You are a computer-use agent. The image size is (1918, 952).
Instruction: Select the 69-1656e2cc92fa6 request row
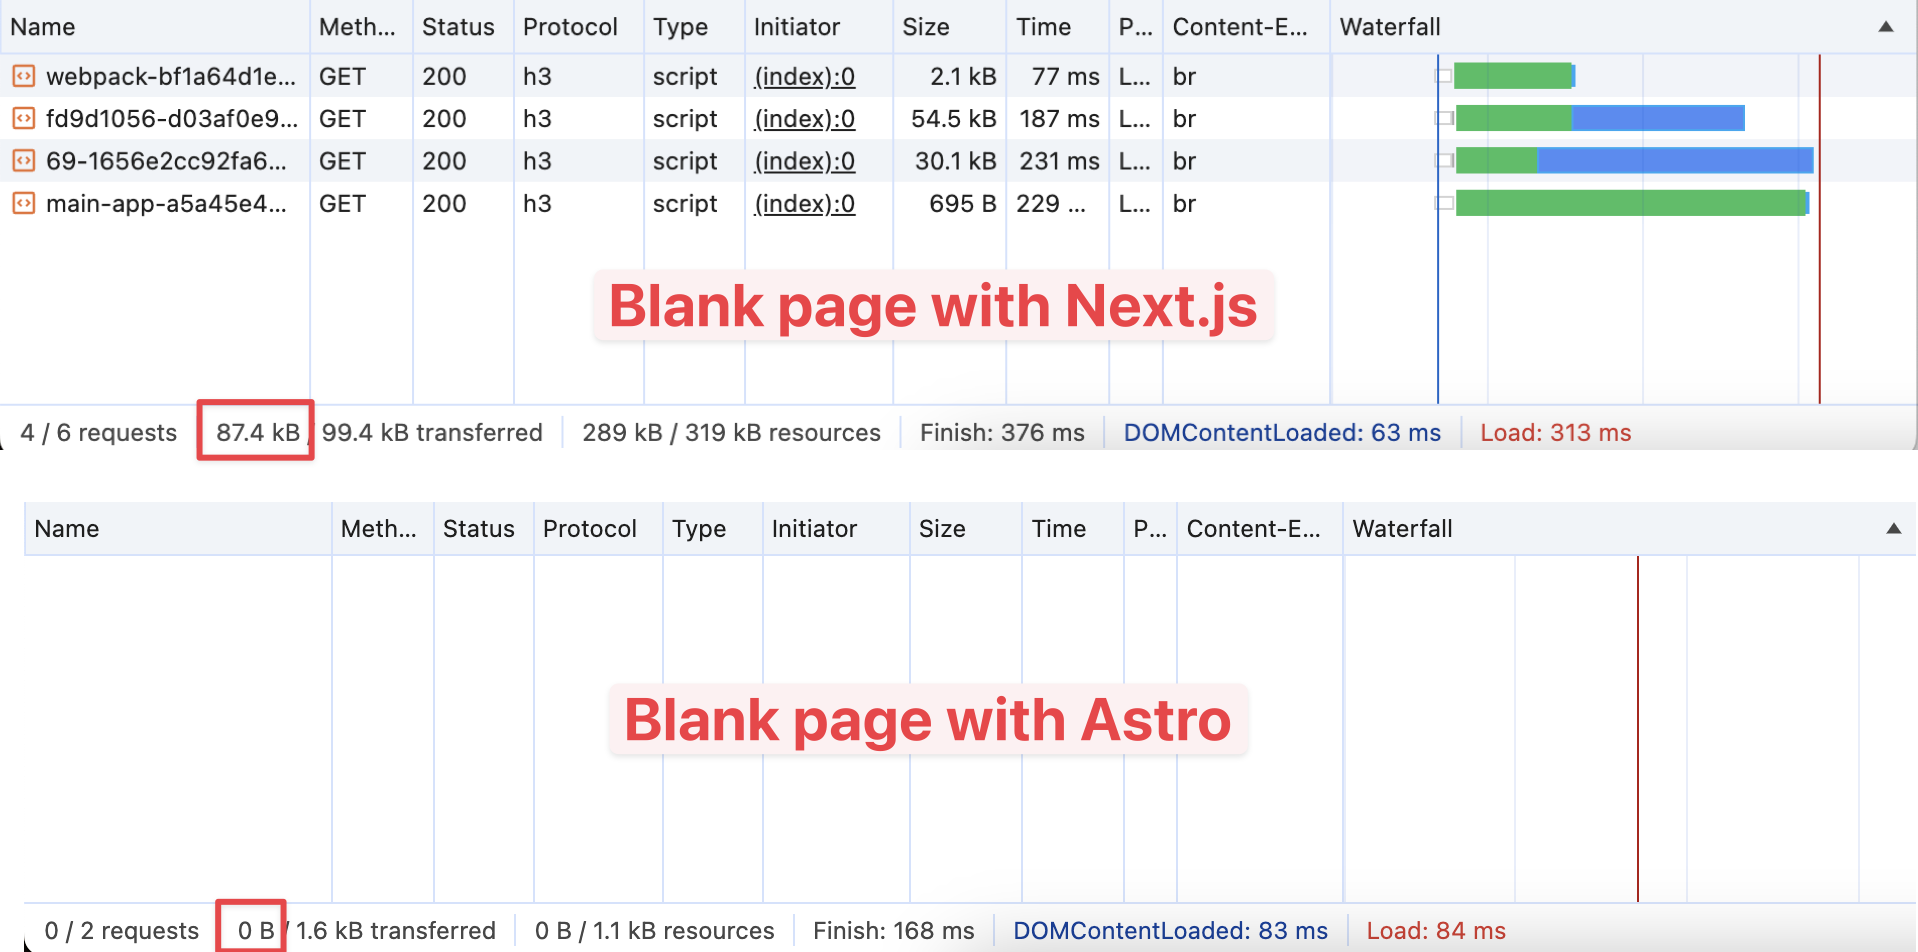tap(958, 161)
